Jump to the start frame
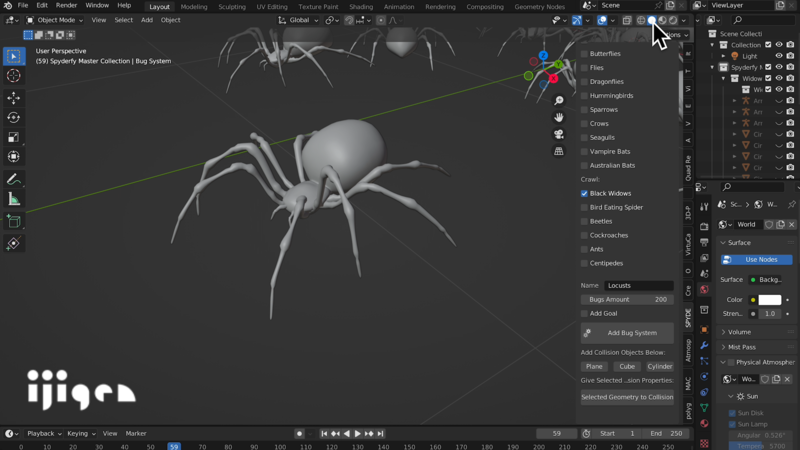This screenshot has width=800, height=450. 324,434
